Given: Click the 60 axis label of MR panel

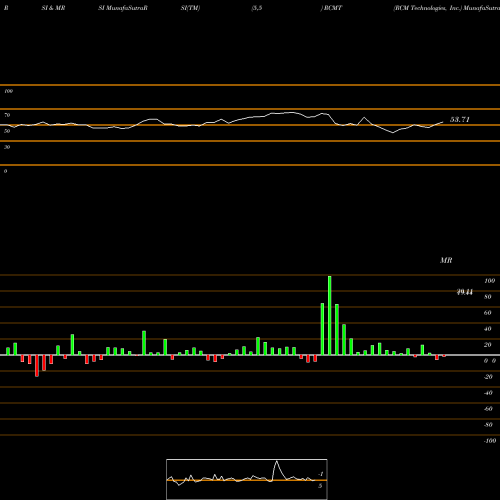Looking at the screenshot, I should coord(488,313).
